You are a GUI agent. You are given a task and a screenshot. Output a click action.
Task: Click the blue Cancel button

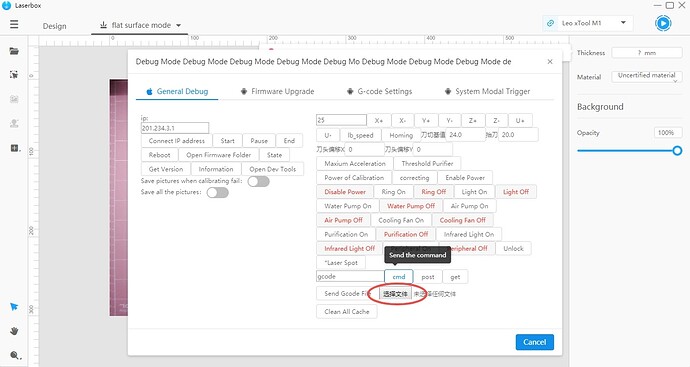(535, 342)
